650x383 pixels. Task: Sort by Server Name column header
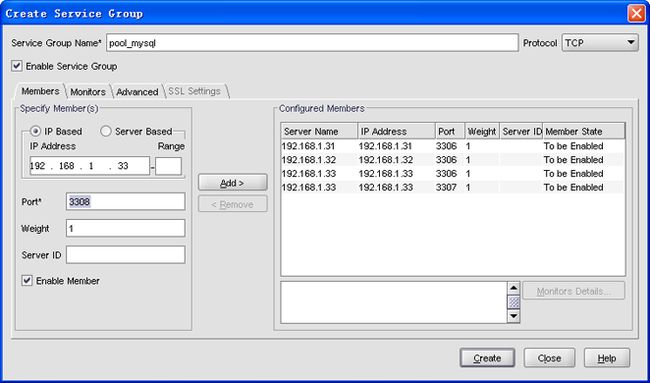[319, 131]
